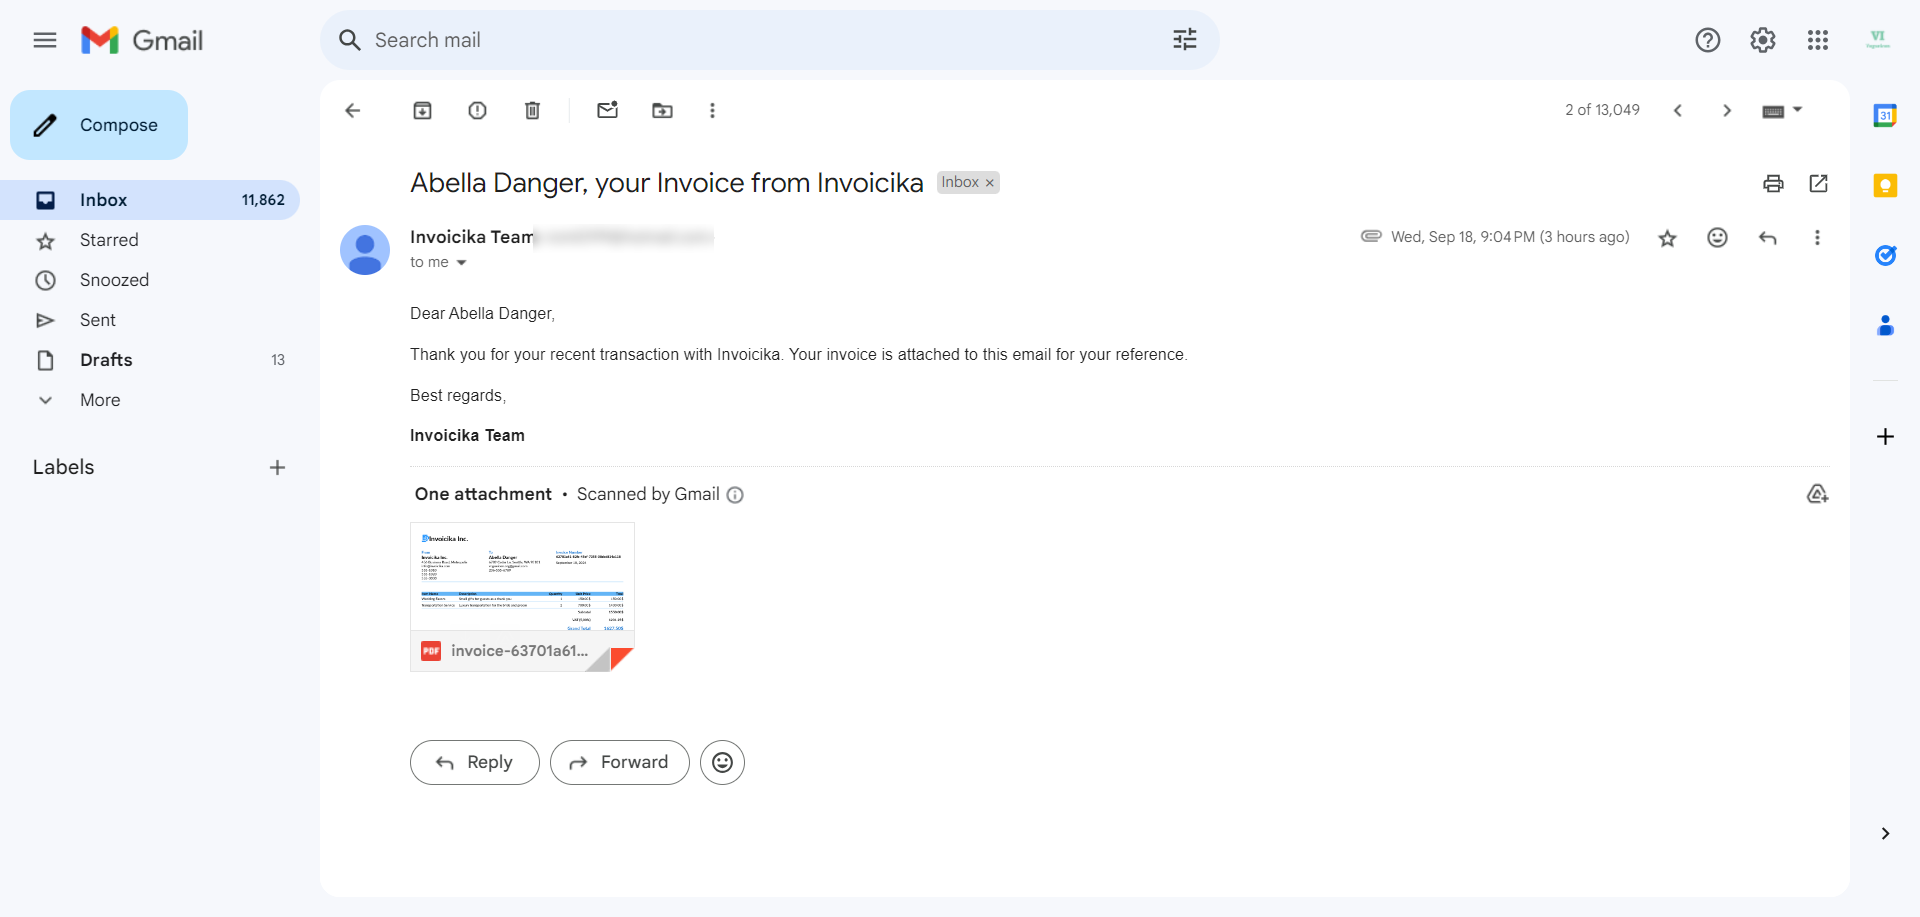Open the main menu hamburger icon
Image resolution: width=1920 pixels, height=917 pixels.
pos(45,40)
